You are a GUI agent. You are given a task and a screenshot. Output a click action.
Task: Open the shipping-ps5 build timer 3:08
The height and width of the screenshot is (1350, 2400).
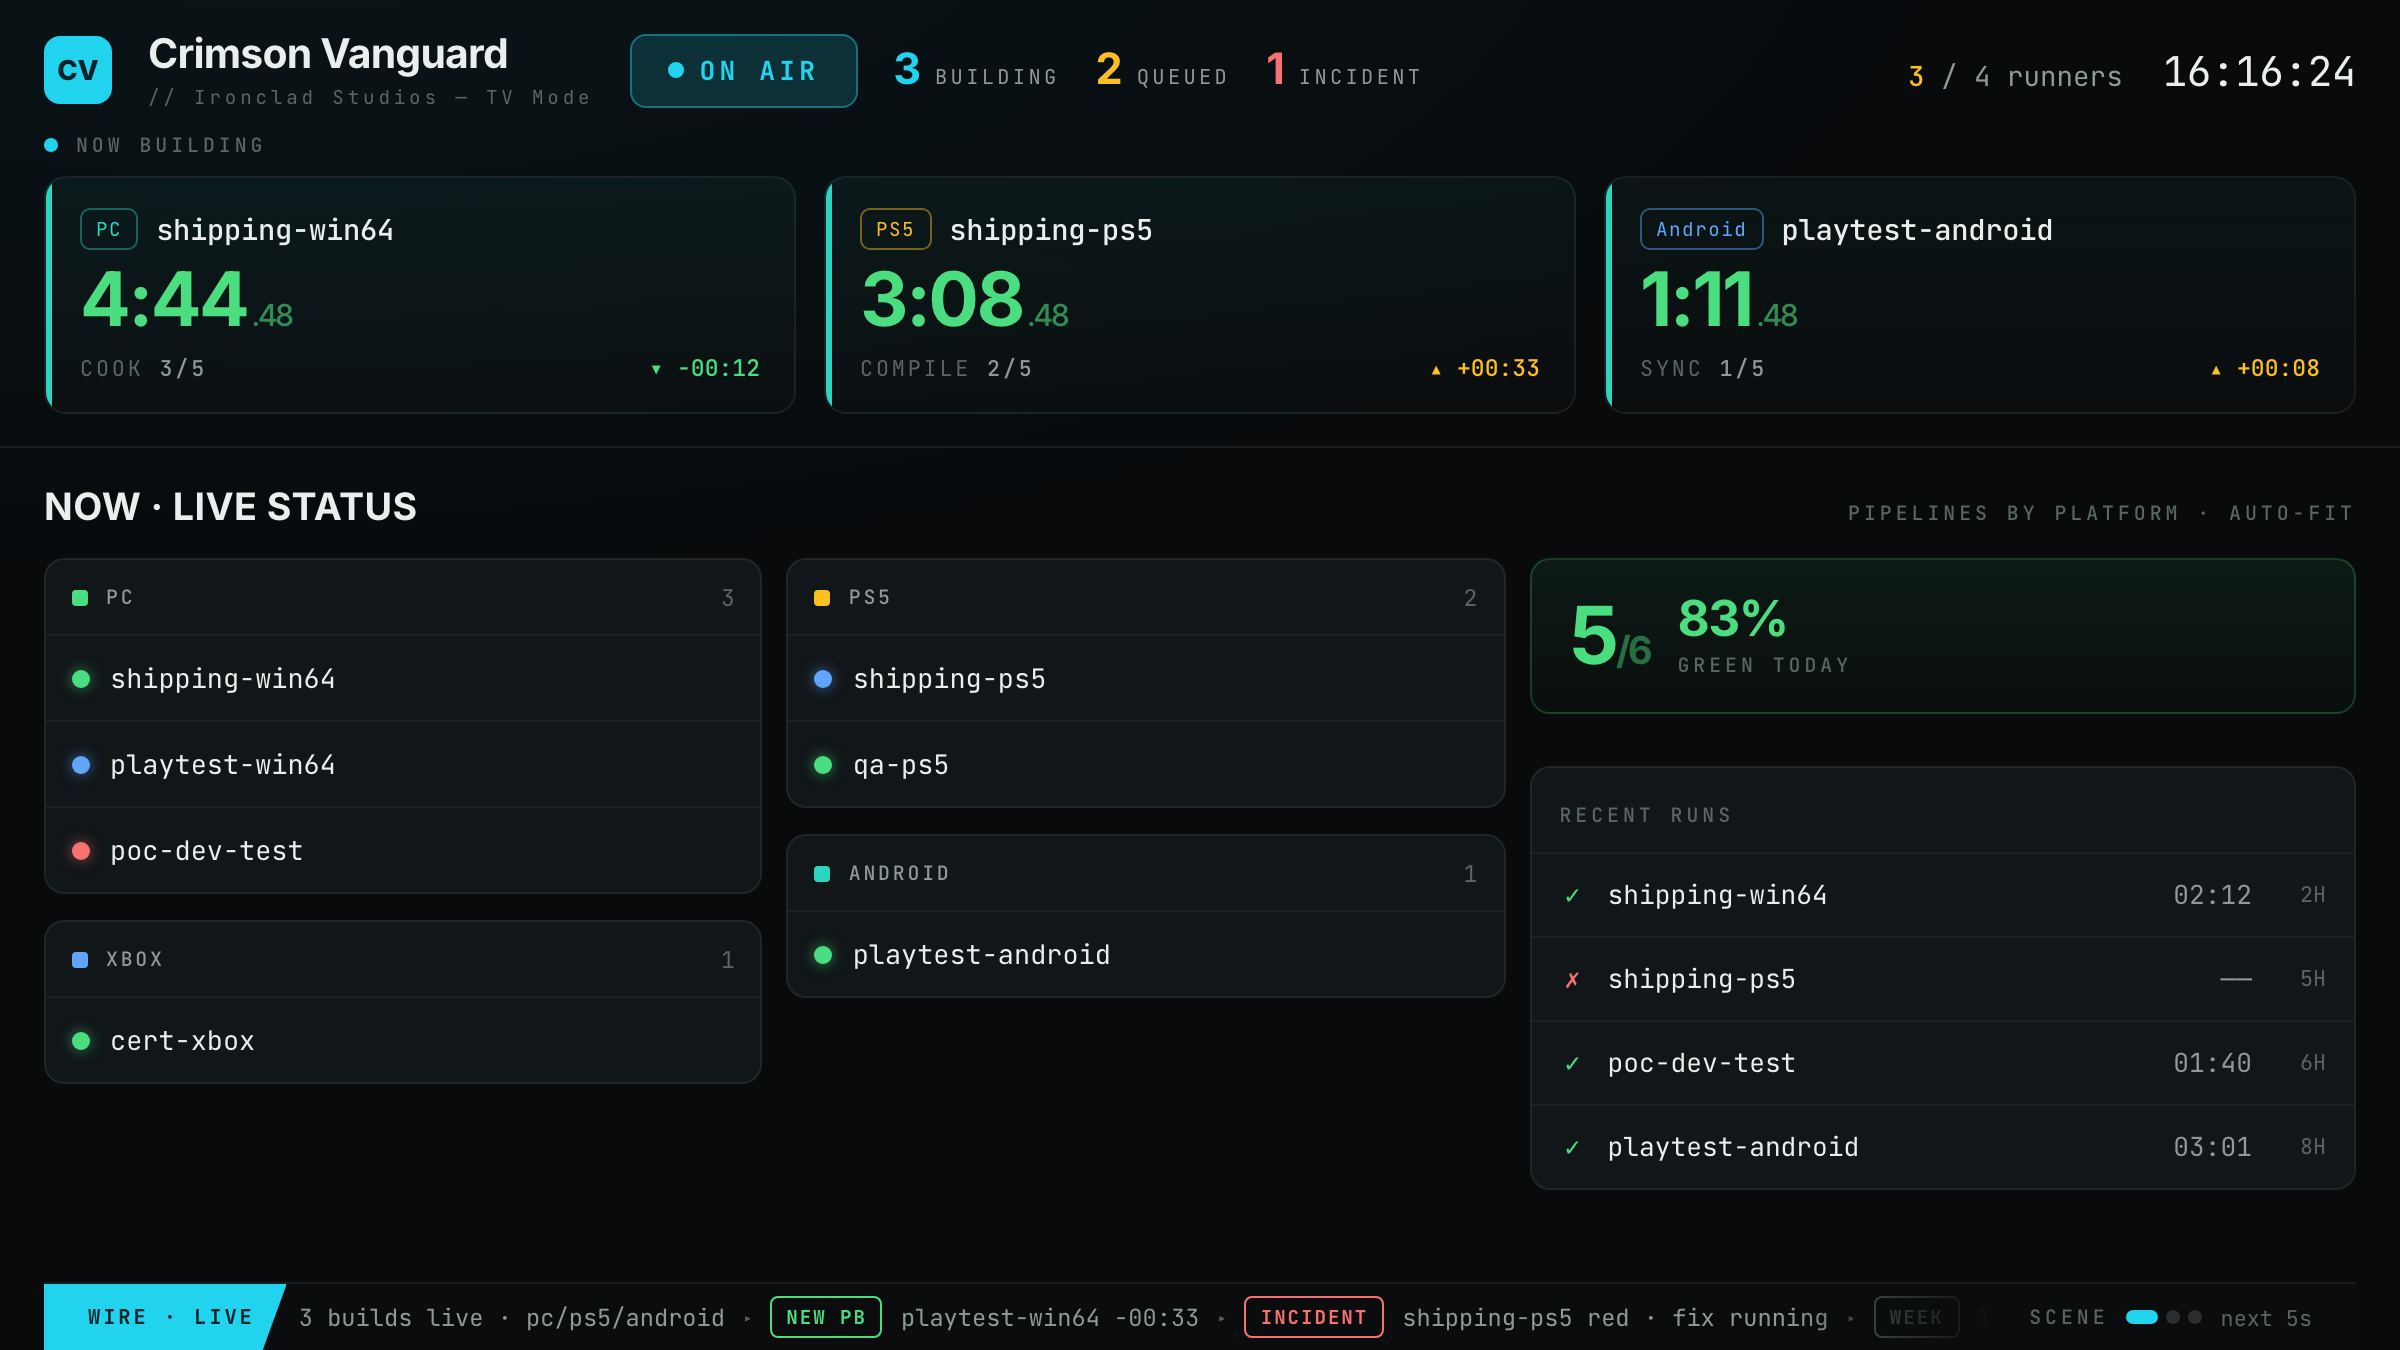click(964, 300)
